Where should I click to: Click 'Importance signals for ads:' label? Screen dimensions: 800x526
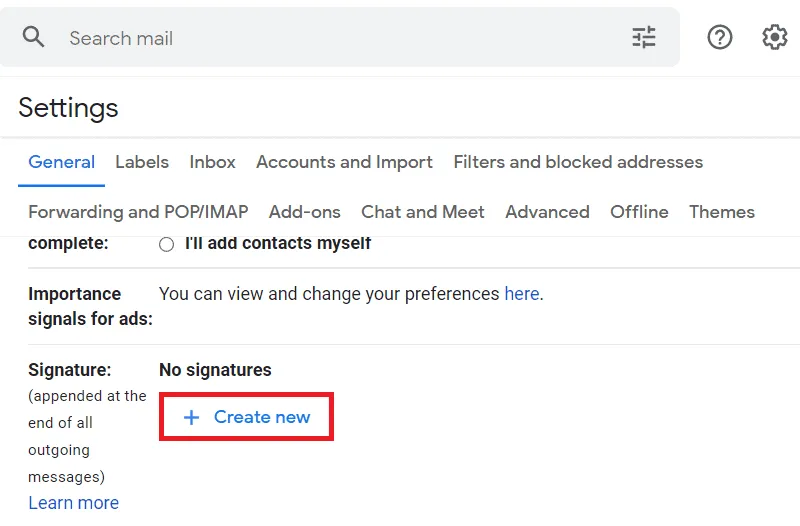pos(90,306)
